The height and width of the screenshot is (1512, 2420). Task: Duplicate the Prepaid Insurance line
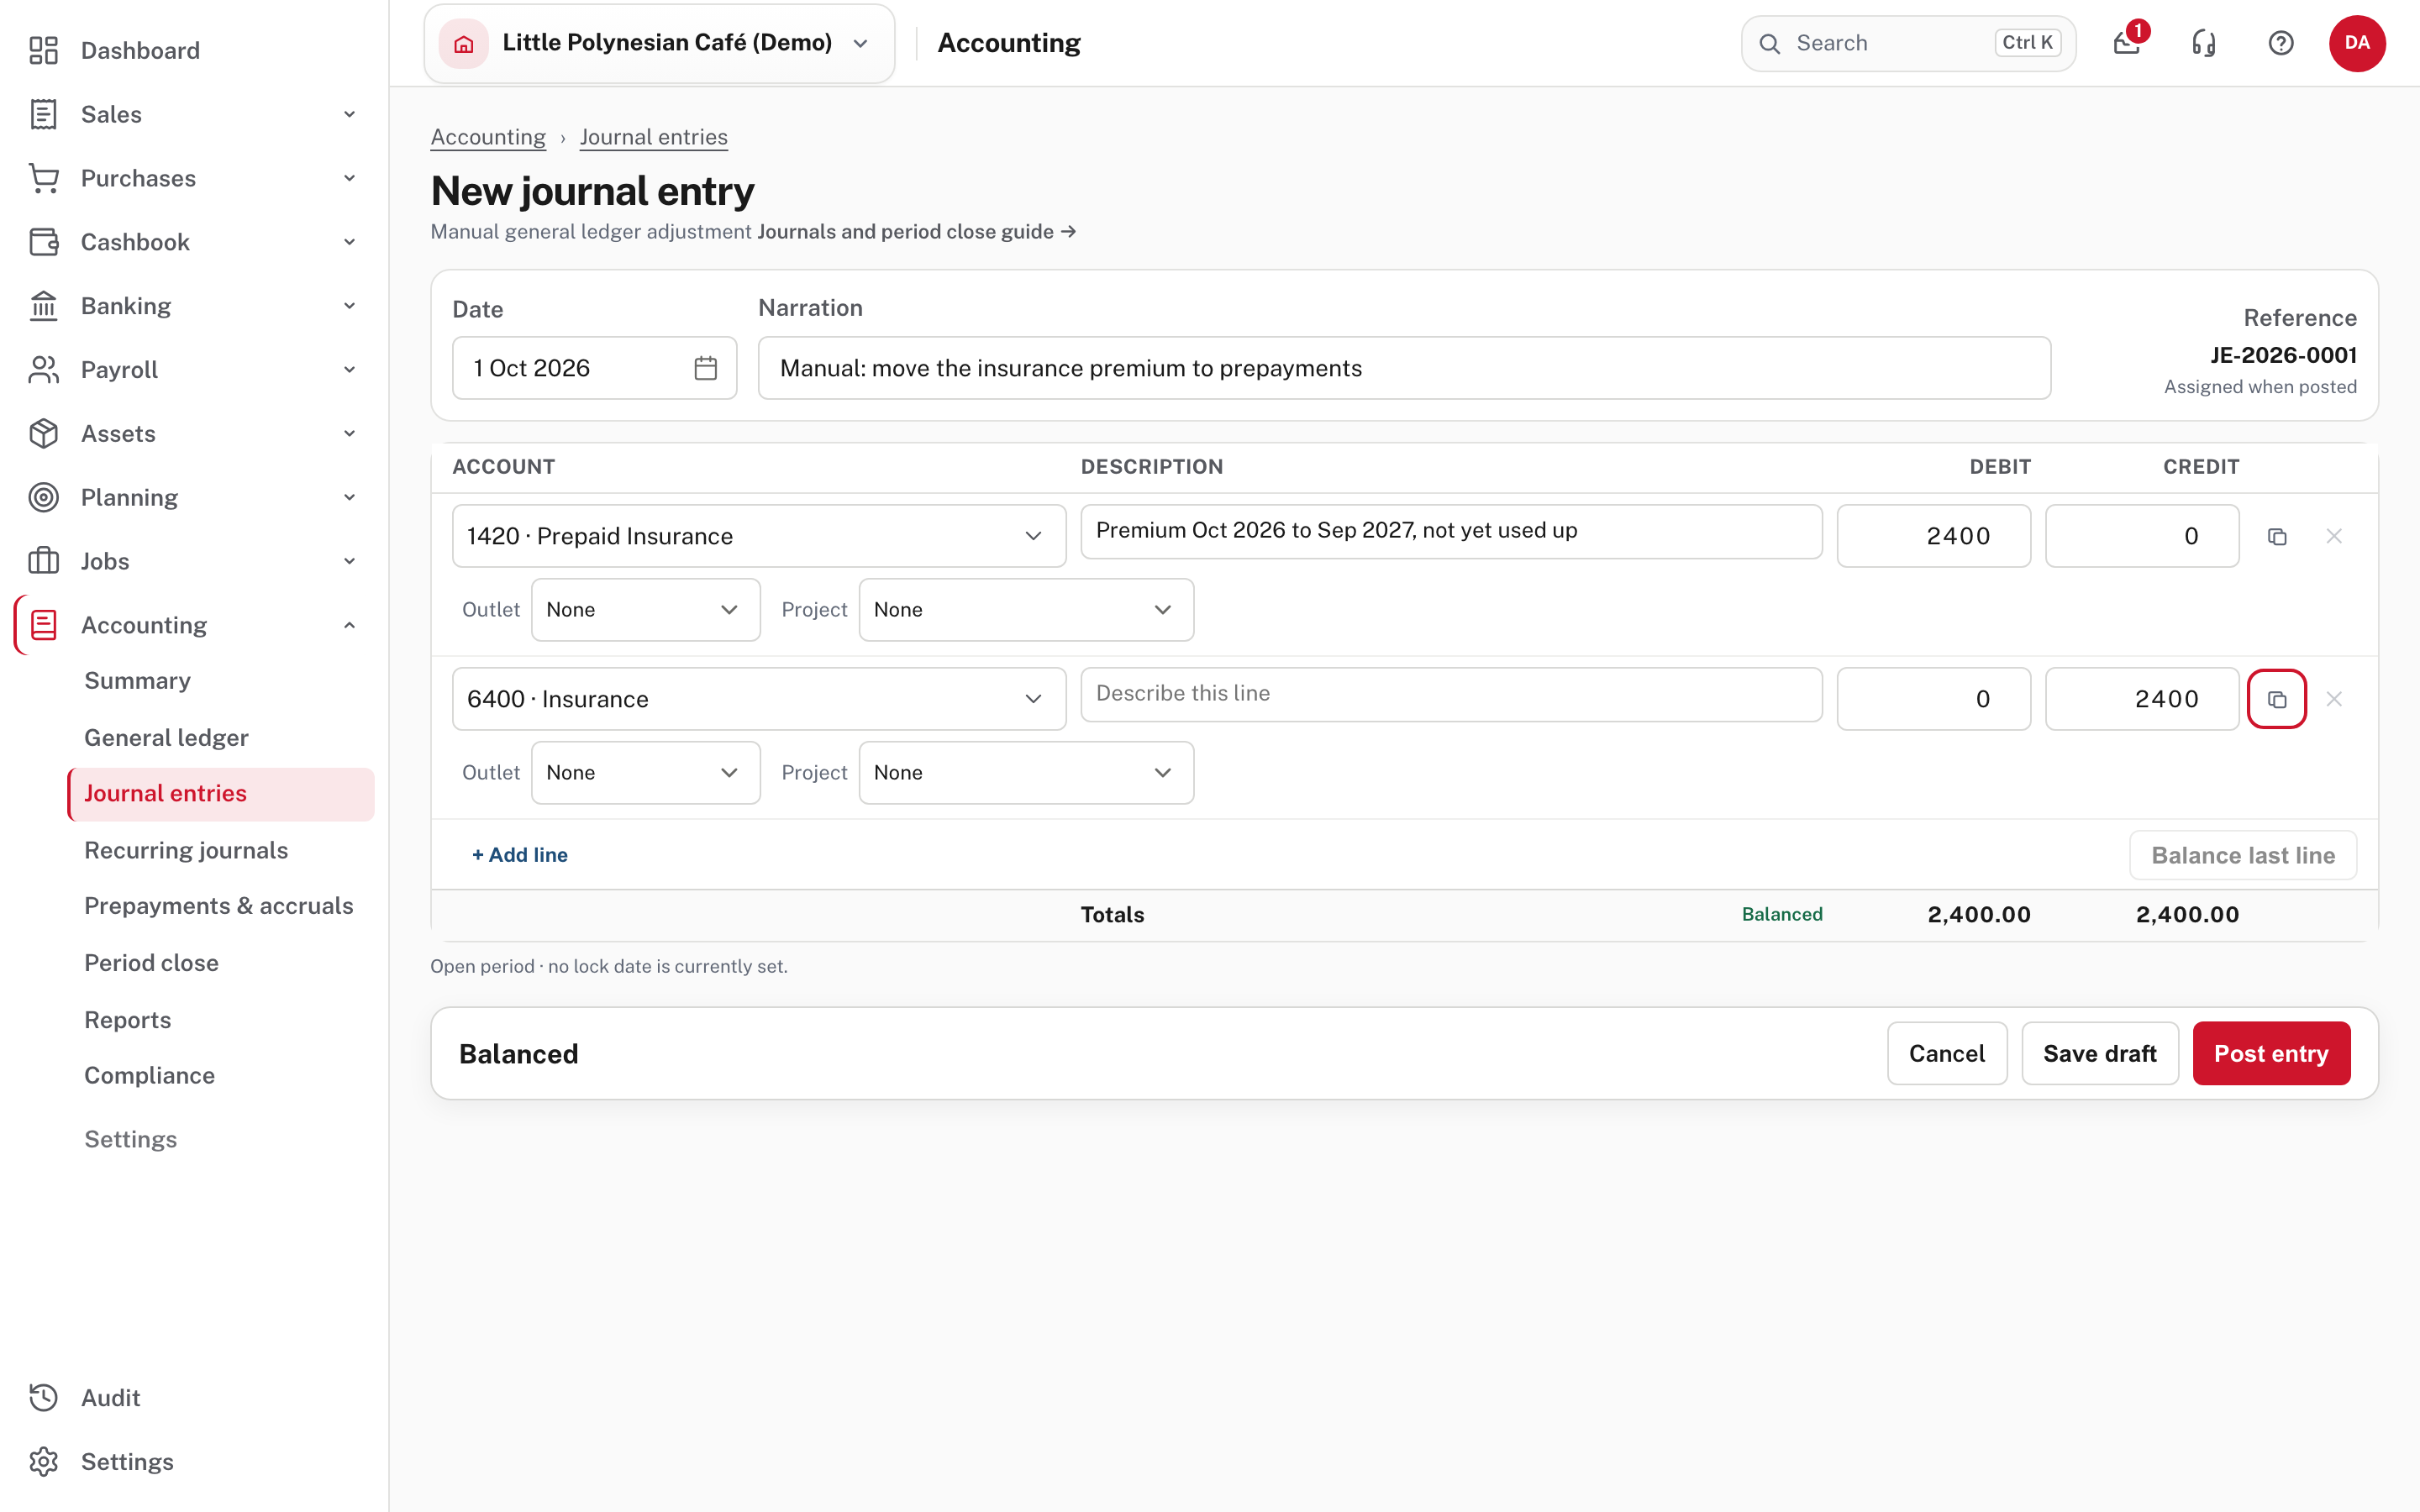click(x=2277, y=536)
